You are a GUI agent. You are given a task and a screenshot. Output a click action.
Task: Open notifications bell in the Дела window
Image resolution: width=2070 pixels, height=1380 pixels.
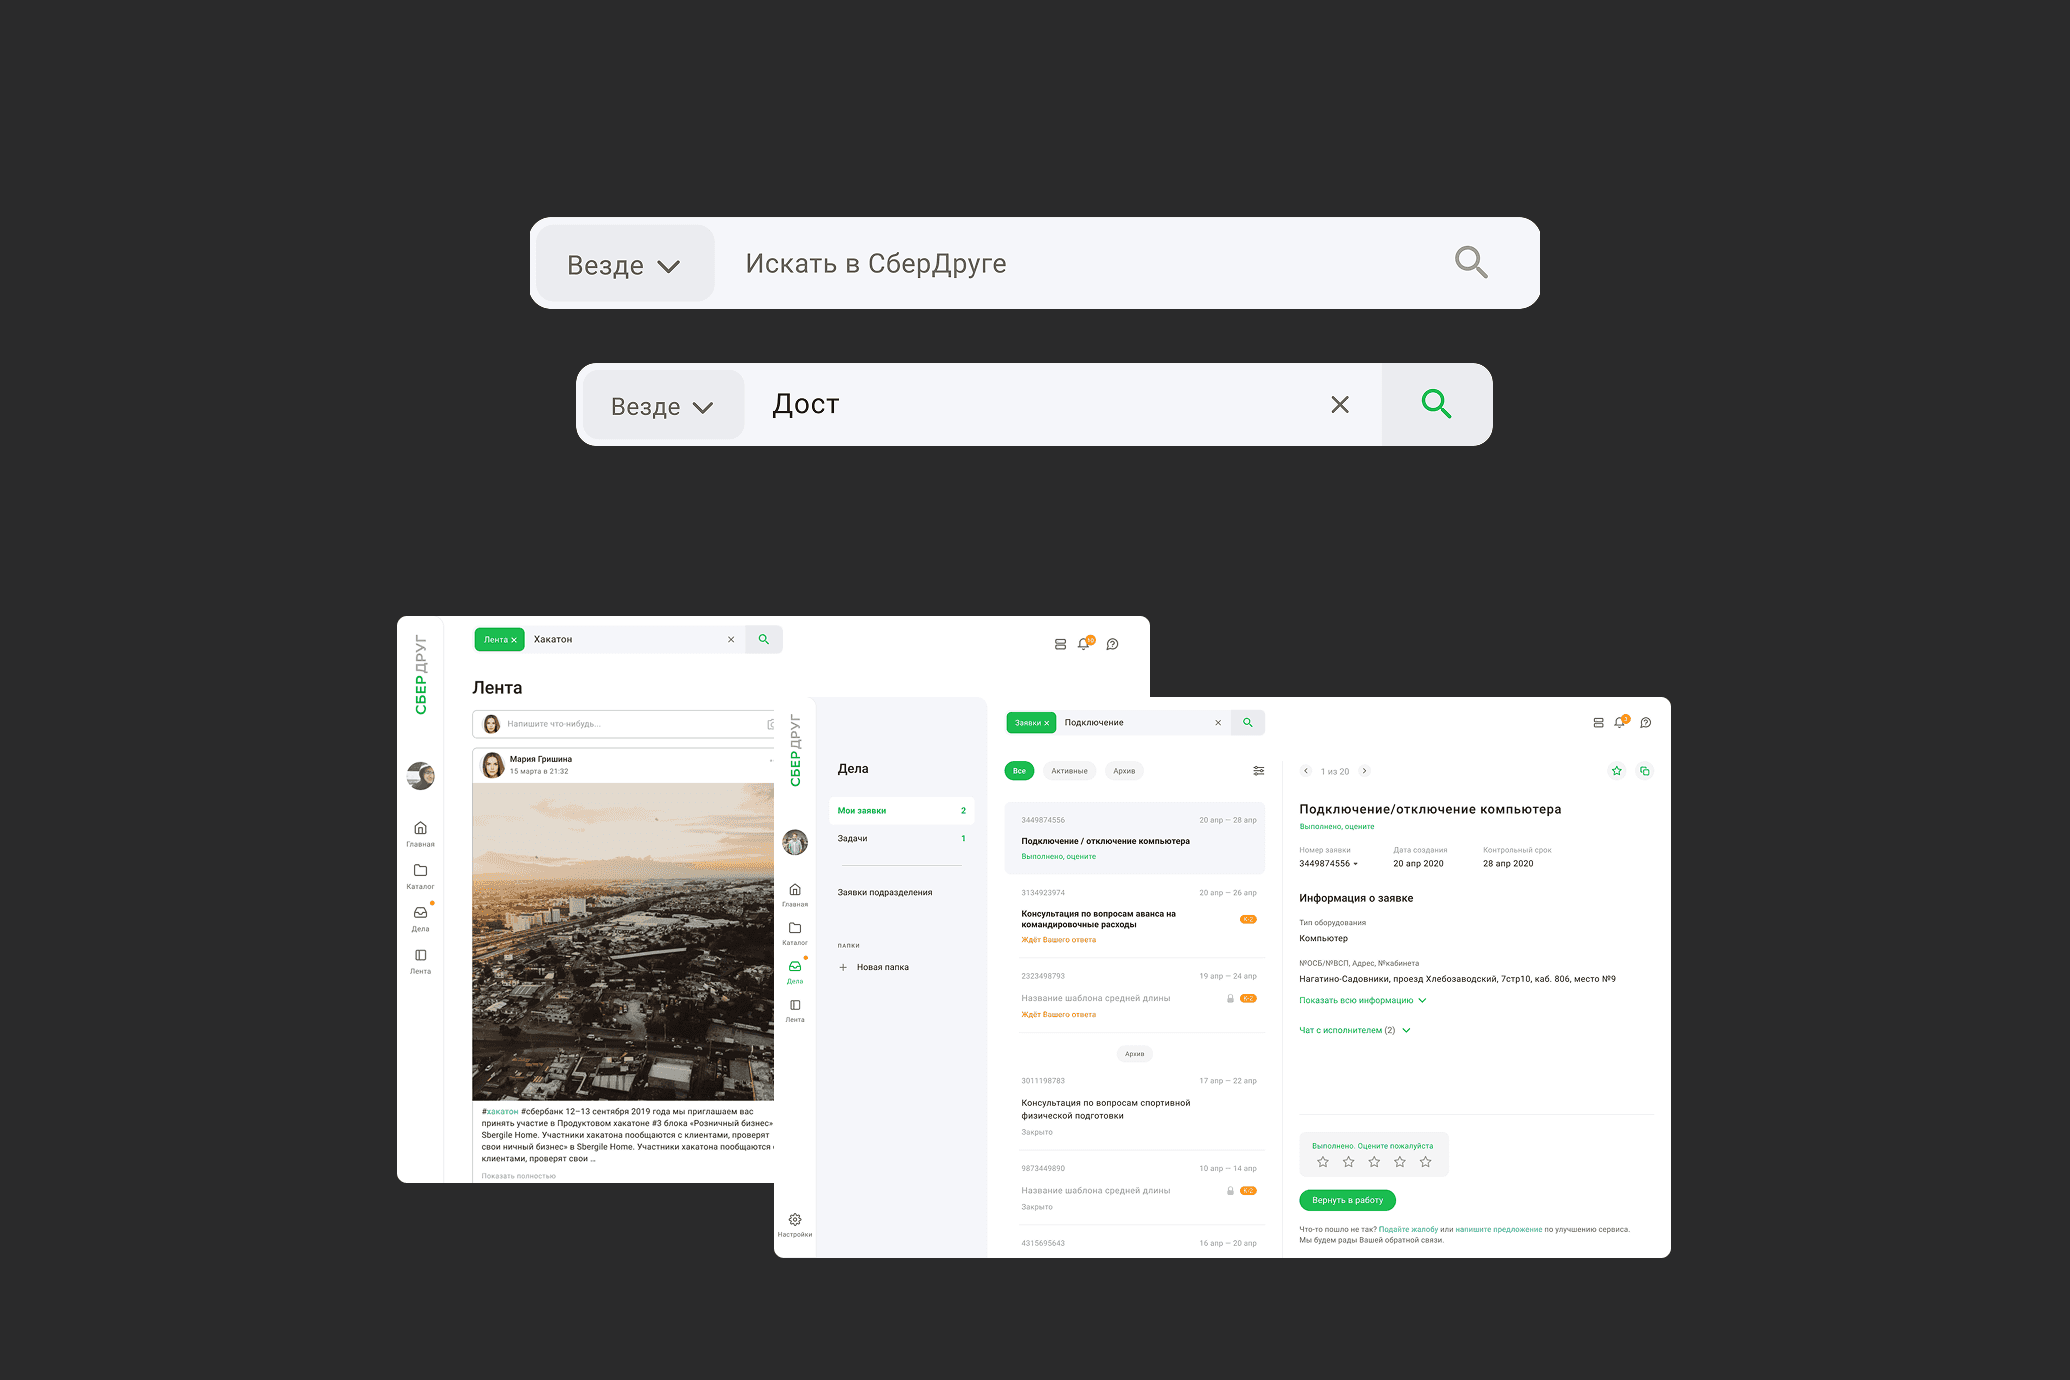click(x=1620, y=722)
